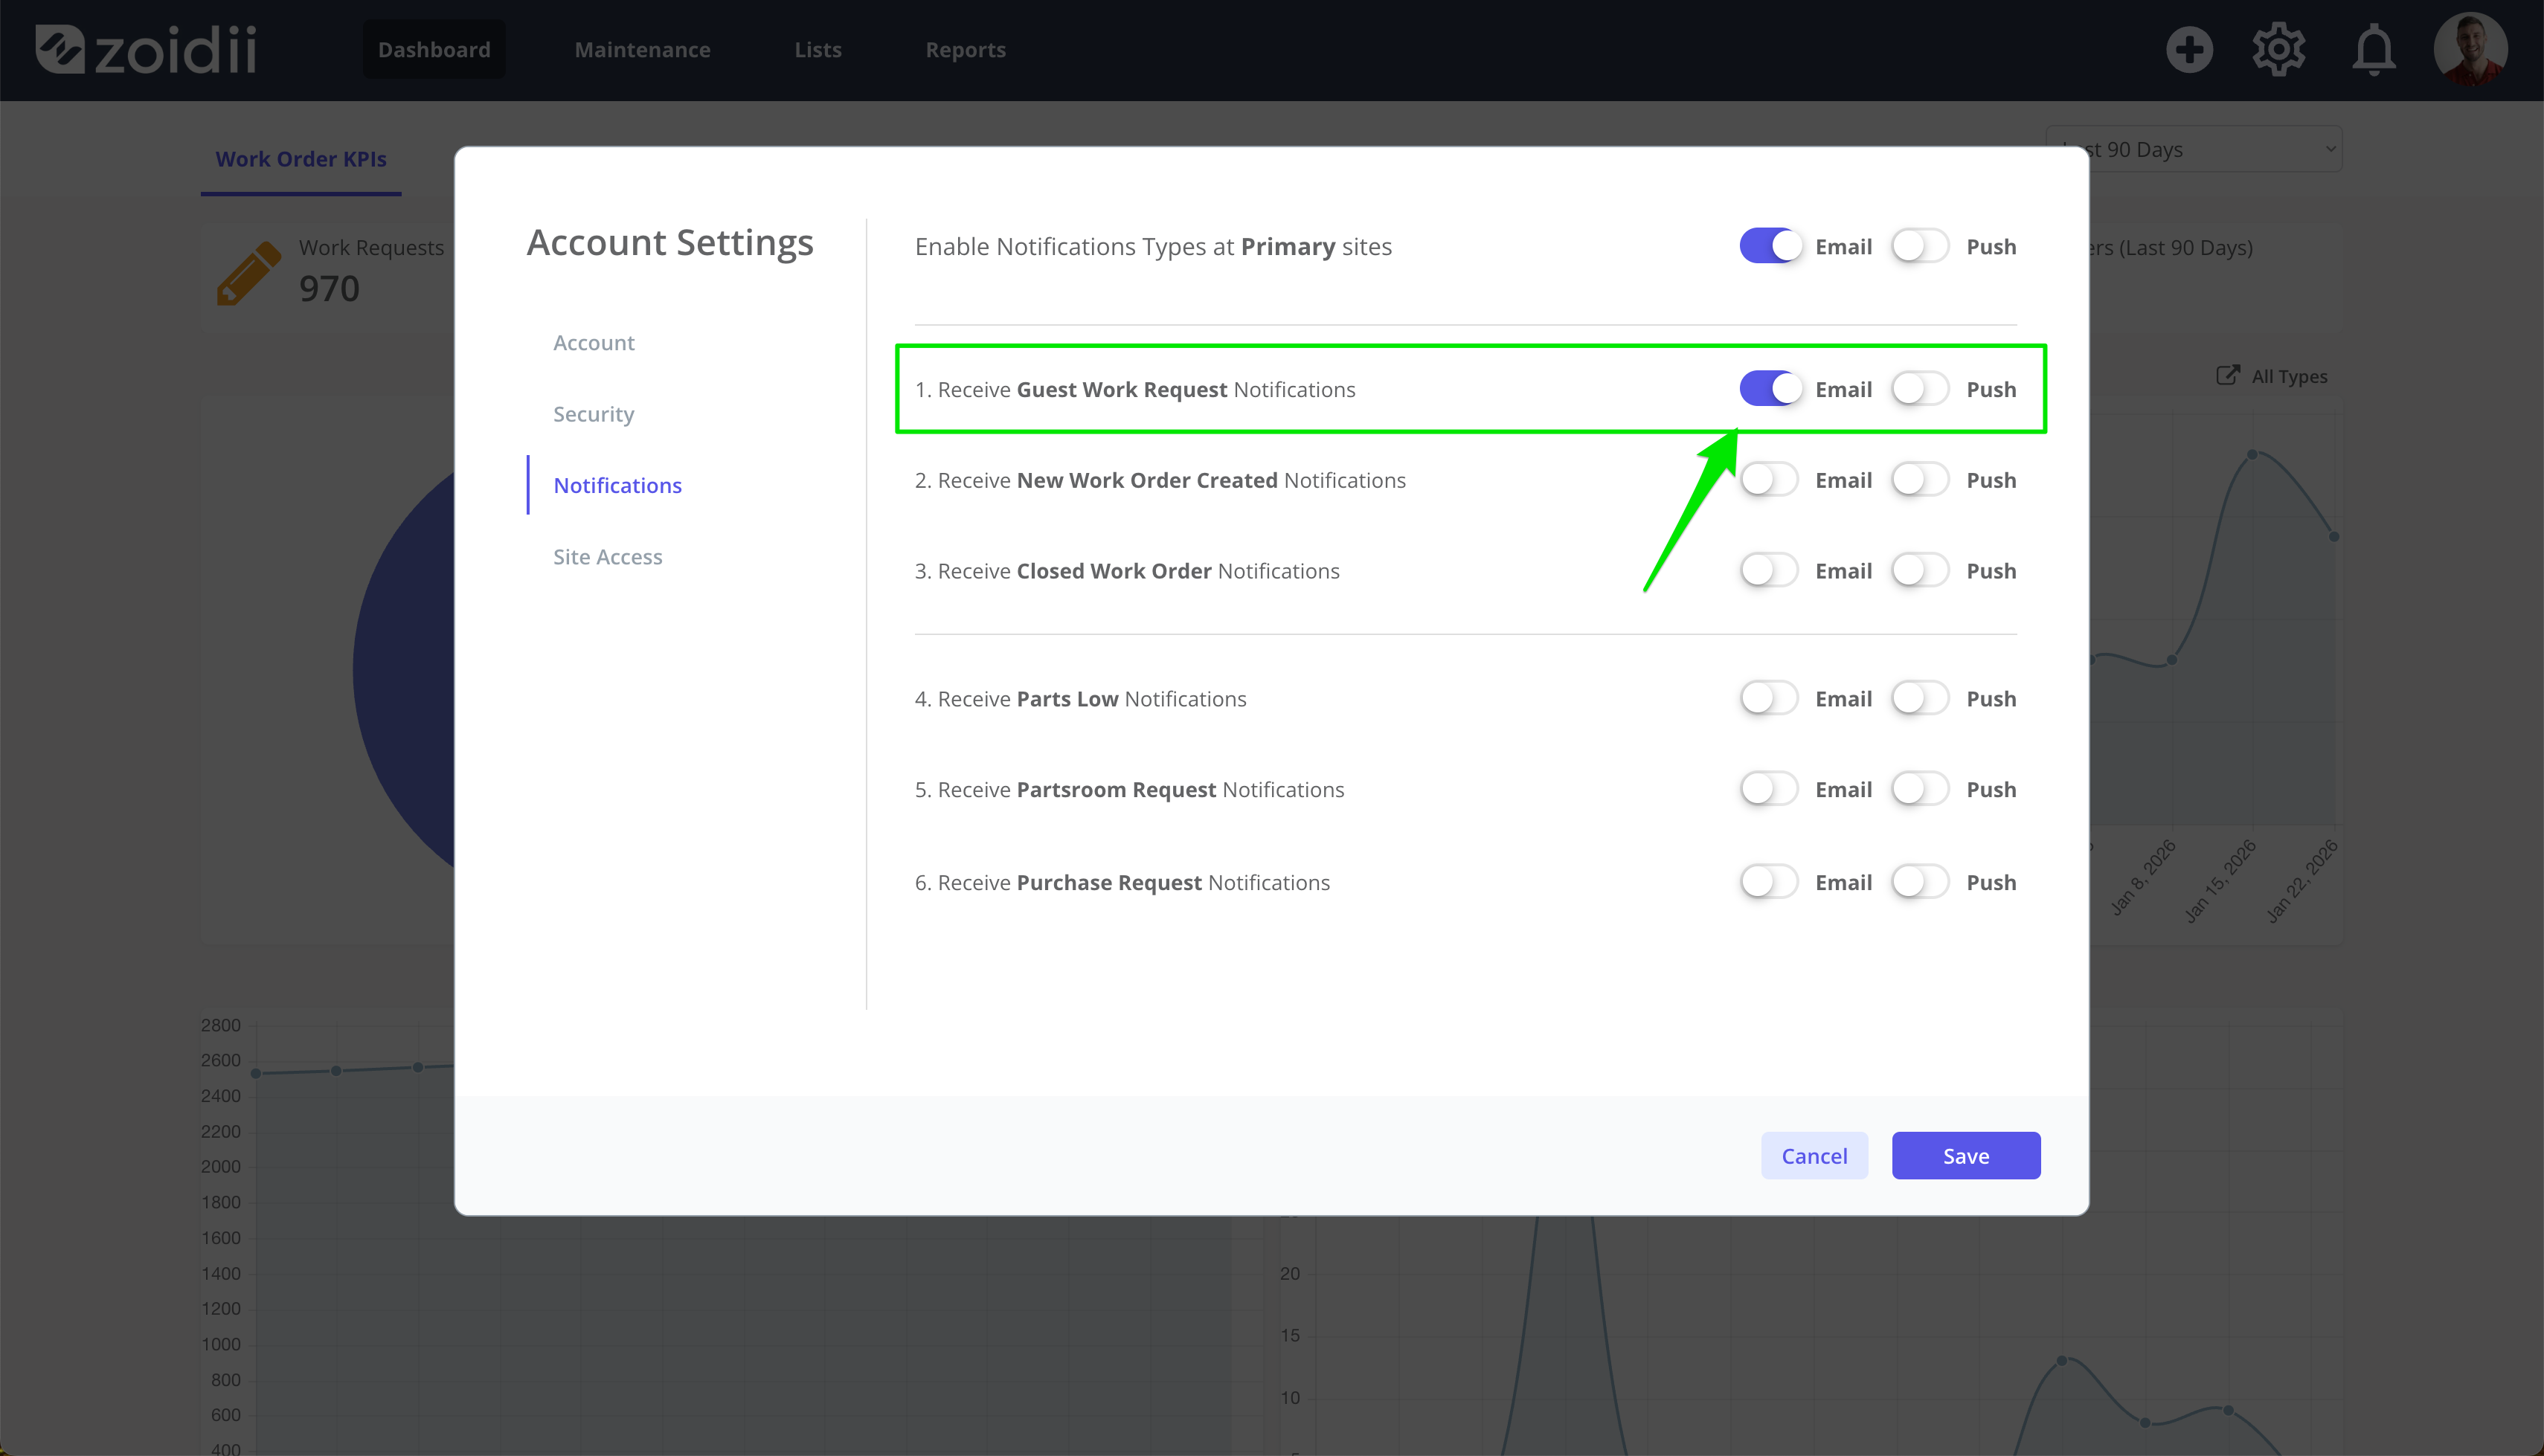Toggle Push for Primary sites notifications
The image size is (2544, 1456).
point(1921,246)
